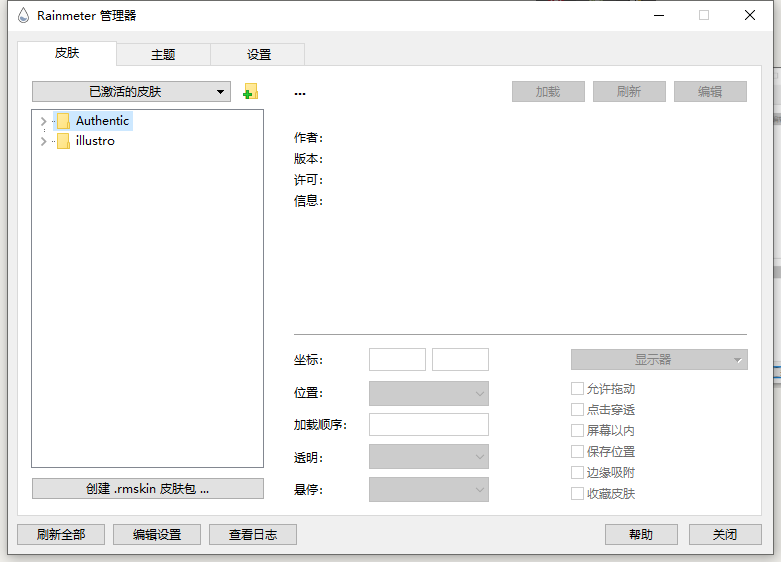Select the illustro tree item

pyautogui.click(x=95, y=141)
